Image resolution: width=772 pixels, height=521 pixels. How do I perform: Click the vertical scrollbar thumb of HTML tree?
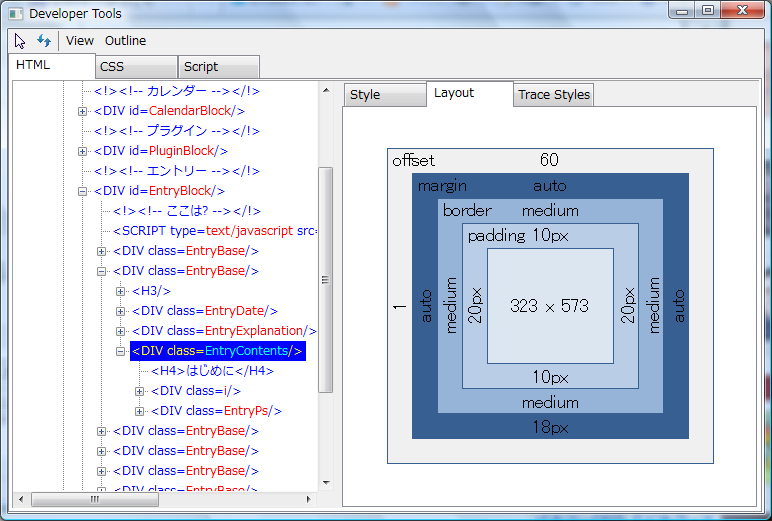point(325,280)
